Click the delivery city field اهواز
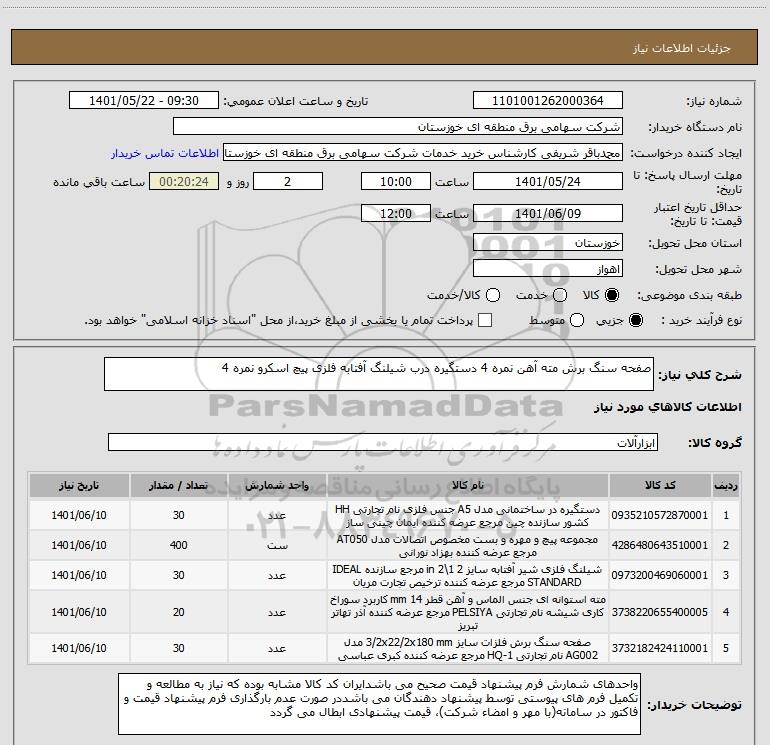This screenshot has height=745, width=770. click(x=548, y=269)
